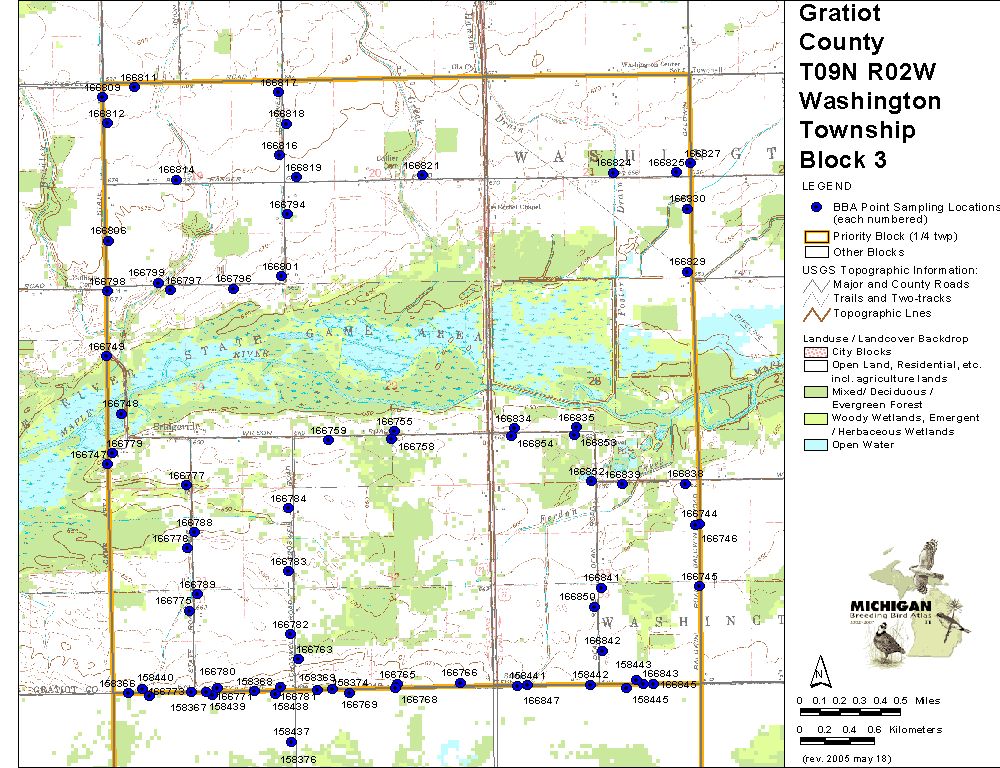The image size is (1000, 768).
Task: Click the Open Water legend swatch
Action: (817, 445)
